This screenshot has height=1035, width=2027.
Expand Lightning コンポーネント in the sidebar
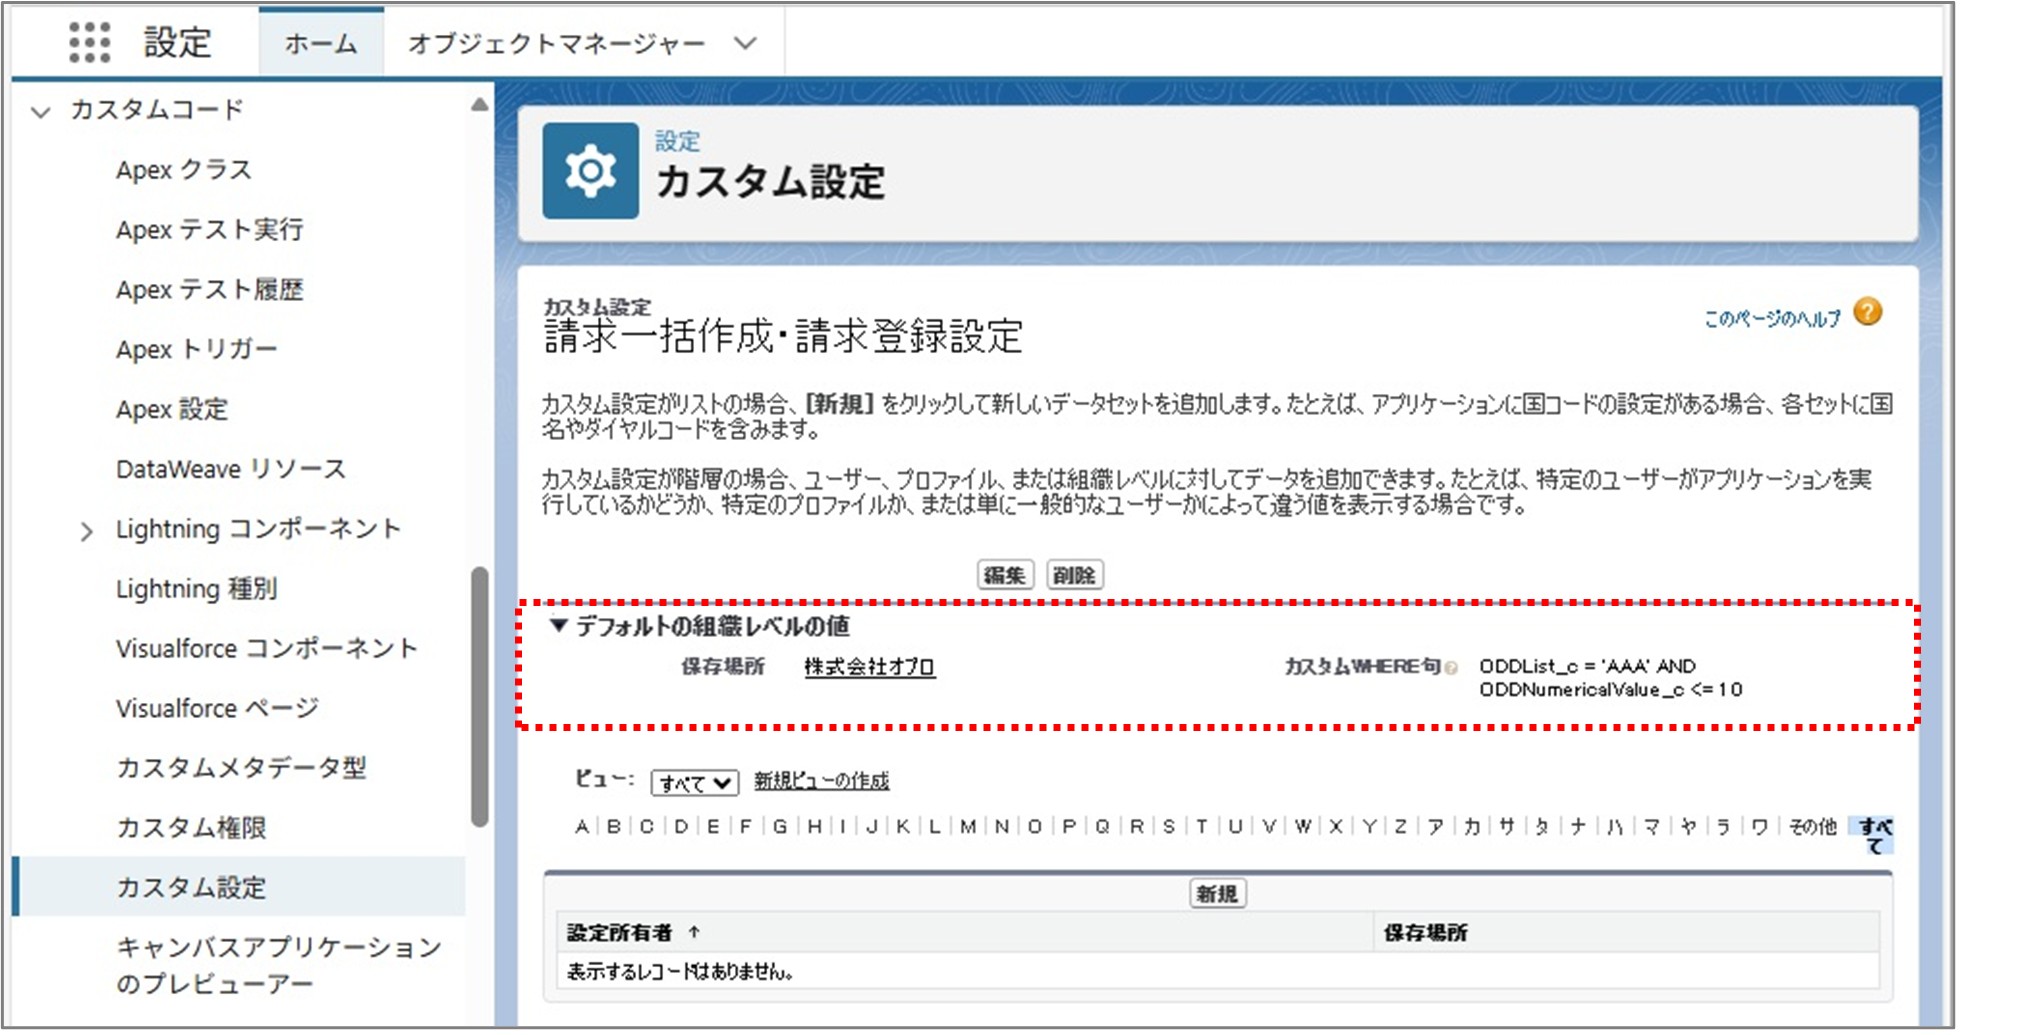coord(86,530)
